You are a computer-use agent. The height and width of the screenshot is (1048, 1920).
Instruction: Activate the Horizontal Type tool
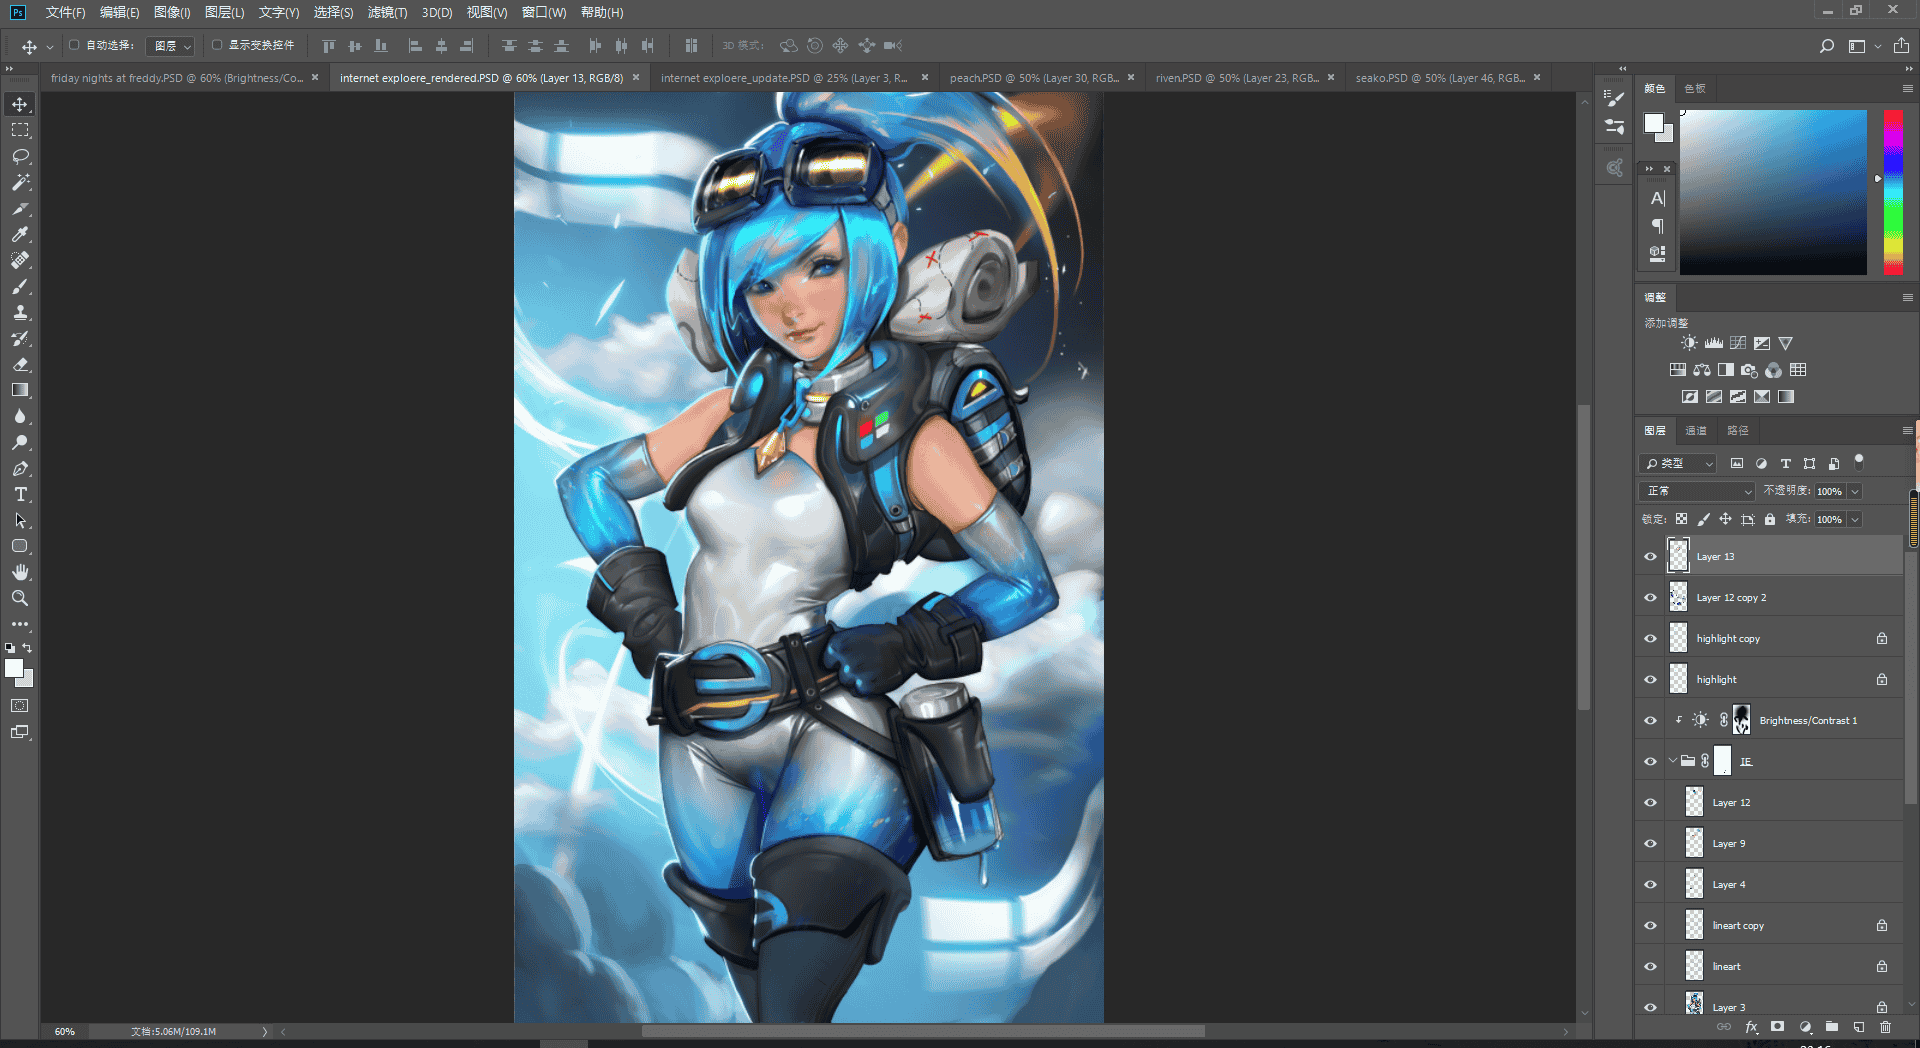tap(20, 494)
